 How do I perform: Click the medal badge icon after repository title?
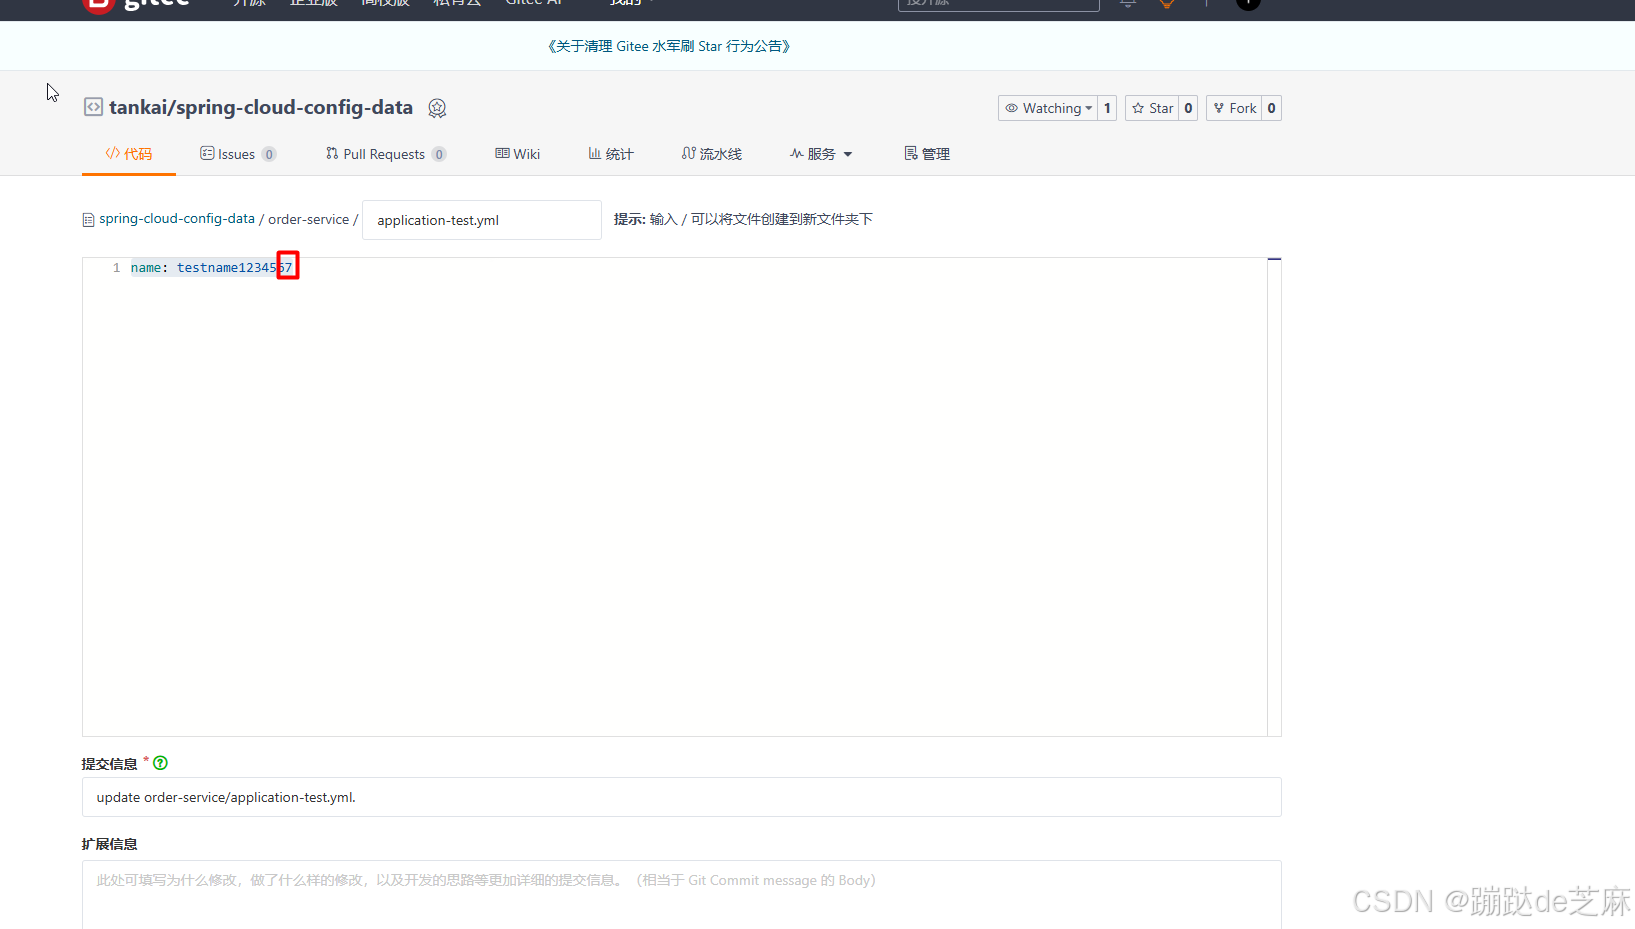point(437,107)
